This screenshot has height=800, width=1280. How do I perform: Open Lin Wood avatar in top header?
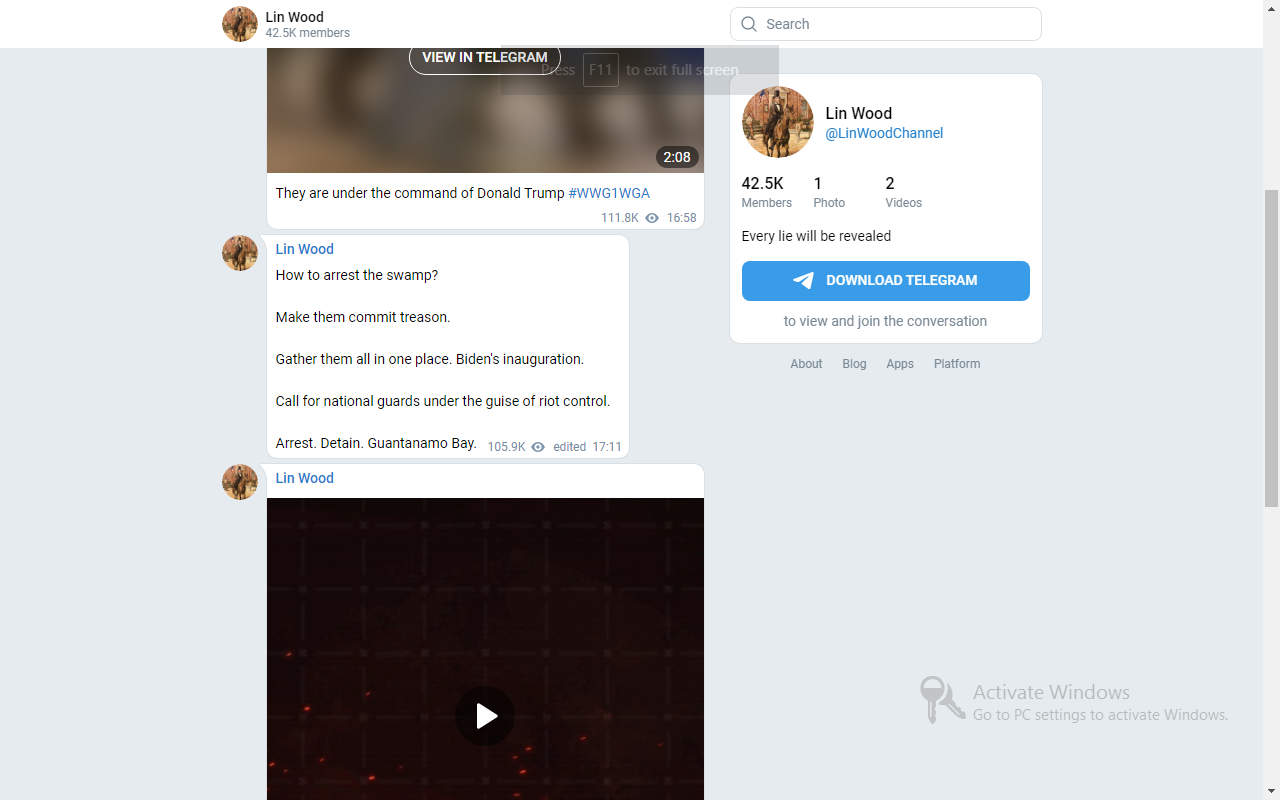pyautogui.click(x=240, y=24)
